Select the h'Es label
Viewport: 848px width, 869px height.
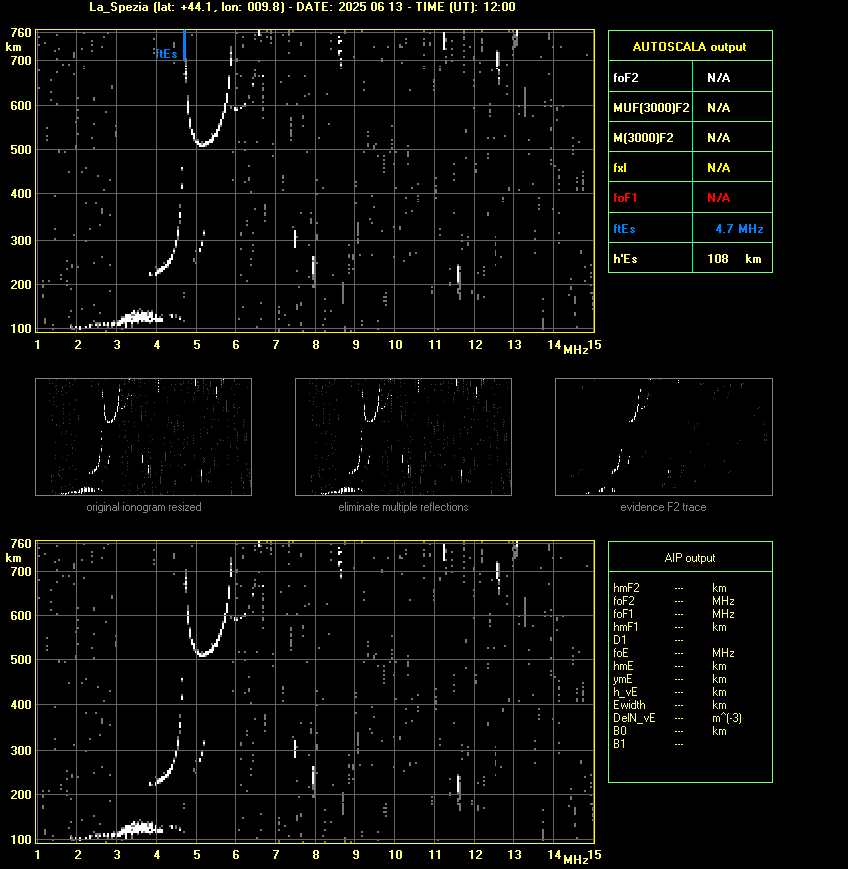(625, 259)
